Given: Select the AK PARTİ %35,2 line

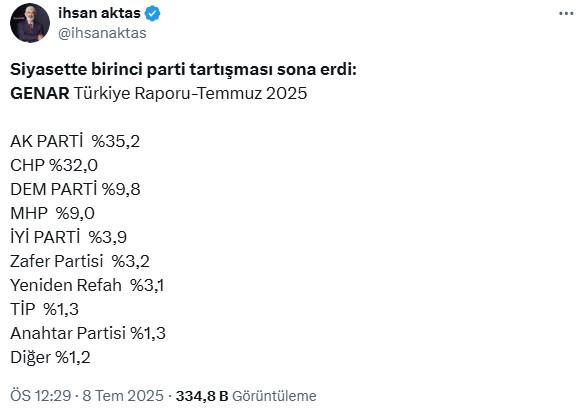Looking at the screenshot, I should click(75, 141).
